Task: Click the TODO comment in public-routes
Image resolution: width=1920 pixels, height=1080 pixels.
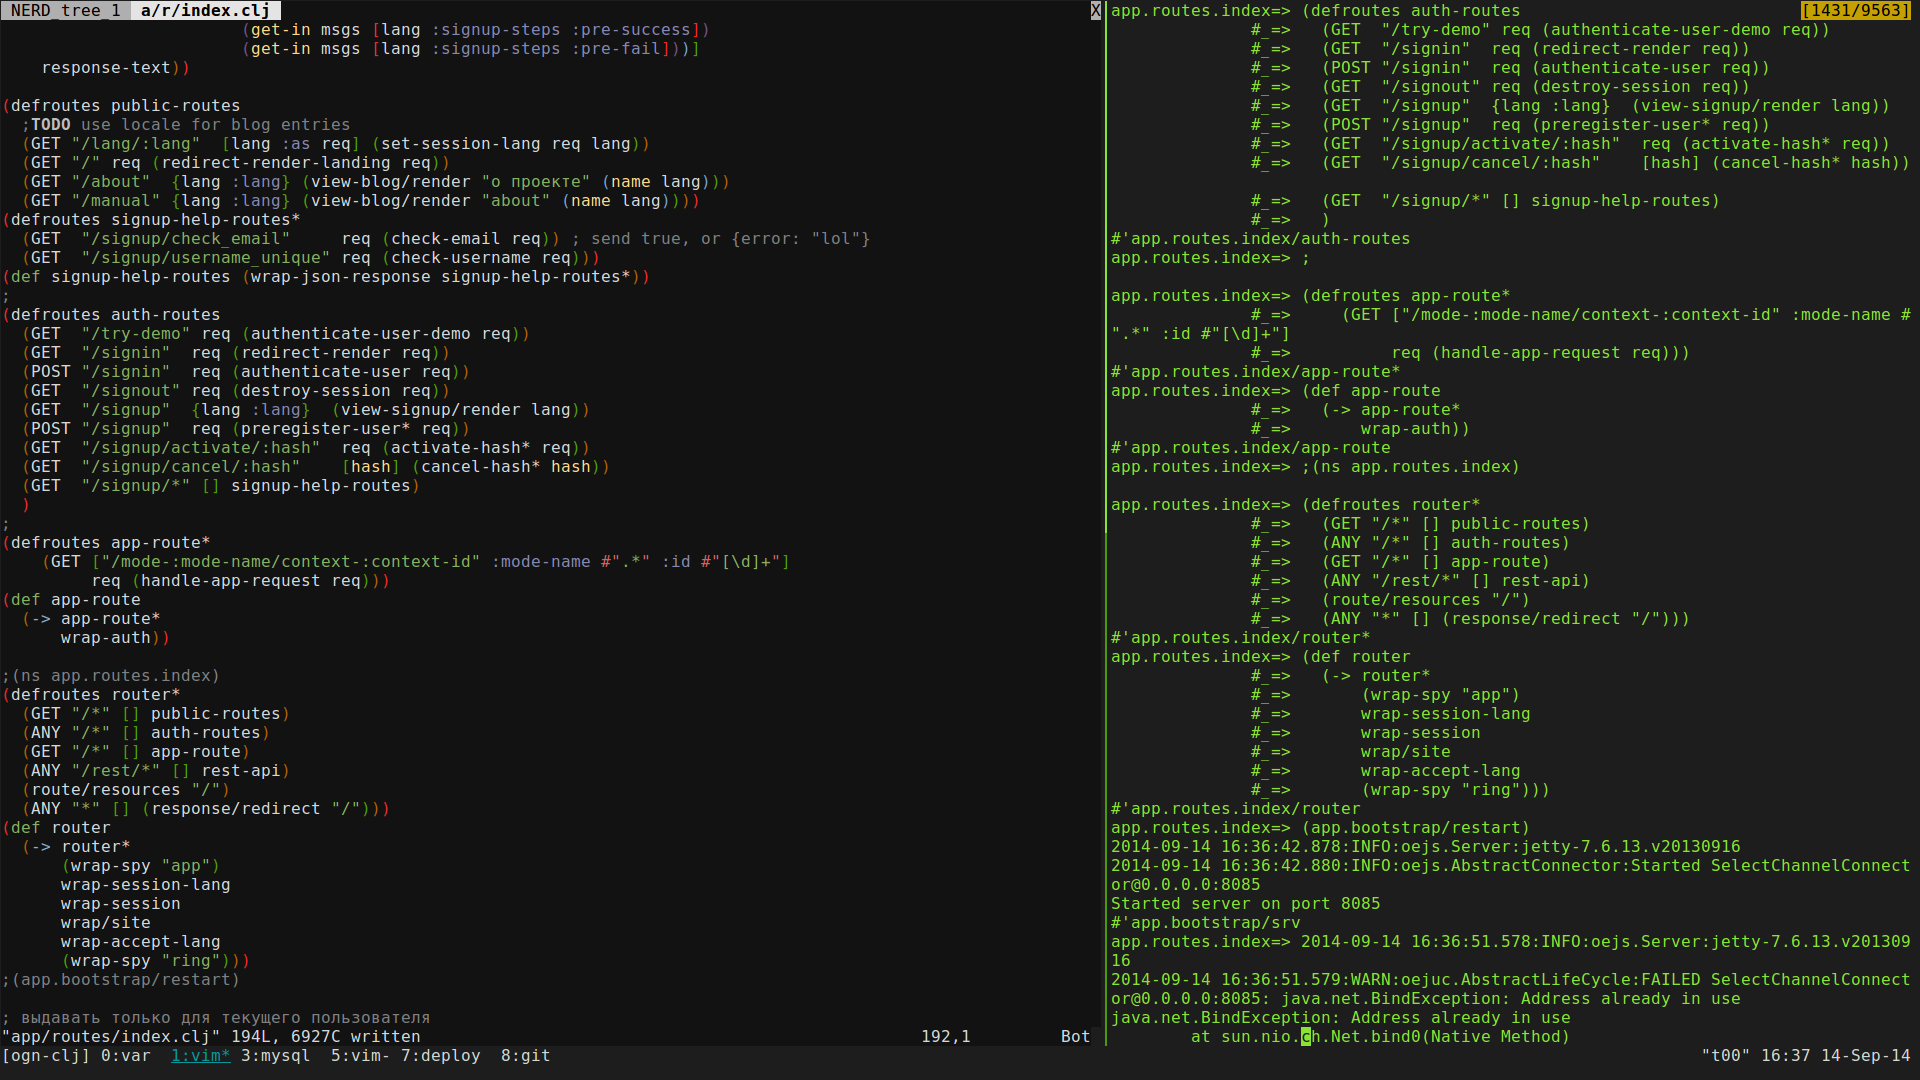Action: click(51, 125)
